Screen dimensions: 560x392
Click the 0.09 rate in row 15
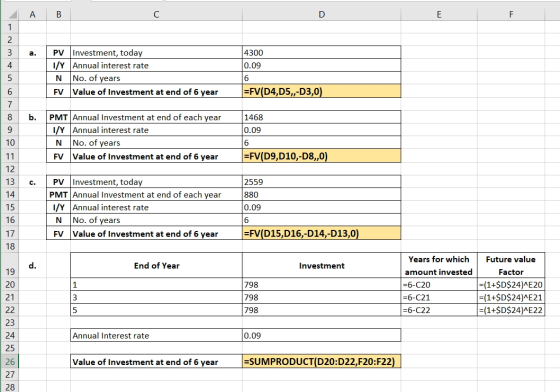click(x=321, y=207)
